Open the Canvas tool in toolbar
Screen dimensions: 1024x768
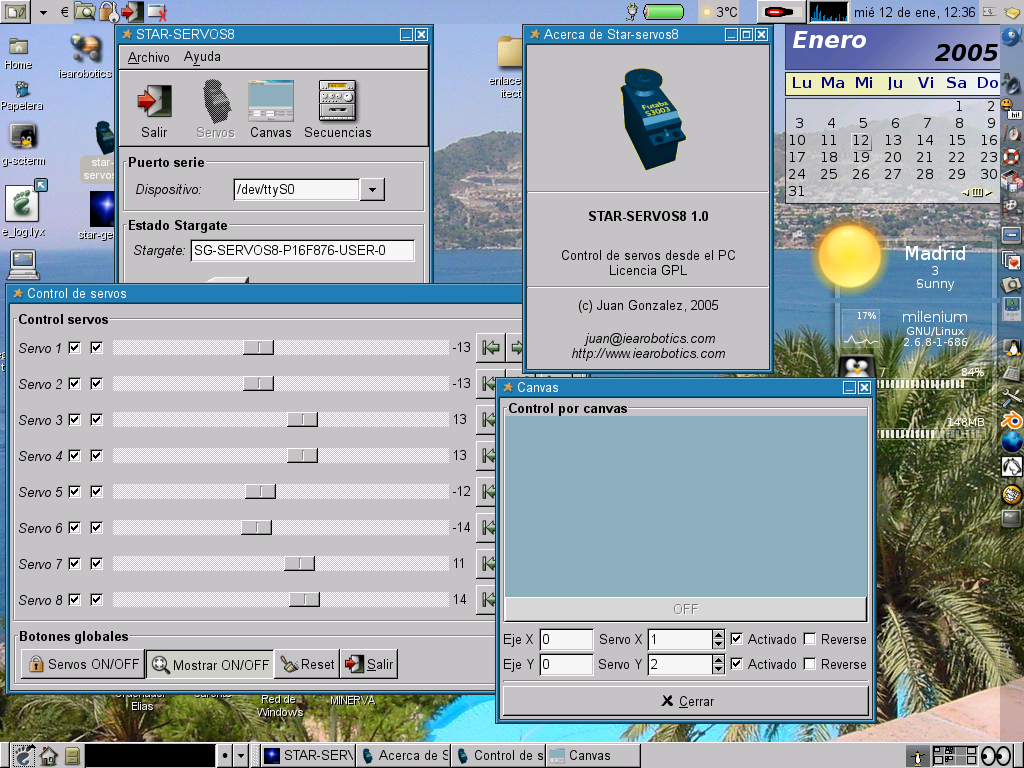pos(270,101)
